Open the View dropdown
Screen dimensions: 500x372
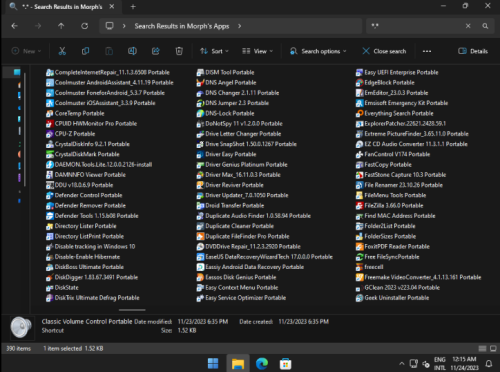[257, 51]
